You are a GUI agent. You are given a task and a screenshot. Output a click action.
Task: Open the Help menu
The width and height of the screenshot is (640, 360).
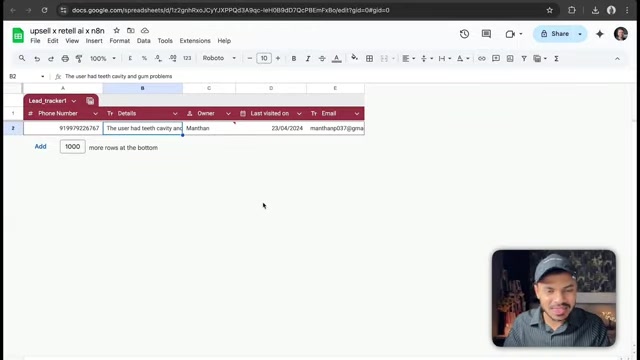224,41
